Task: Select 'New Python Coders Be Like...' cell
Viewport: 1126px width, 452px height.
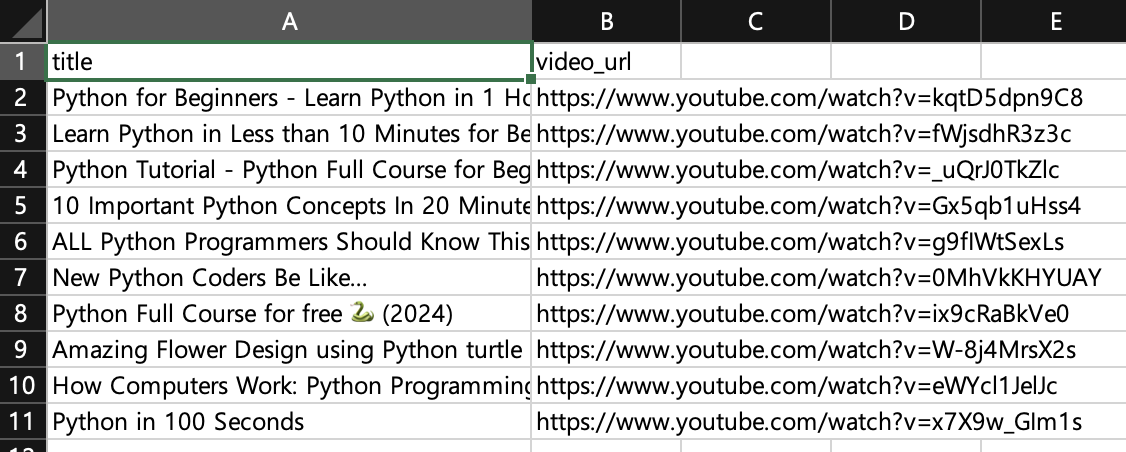Action: (289, 277)
